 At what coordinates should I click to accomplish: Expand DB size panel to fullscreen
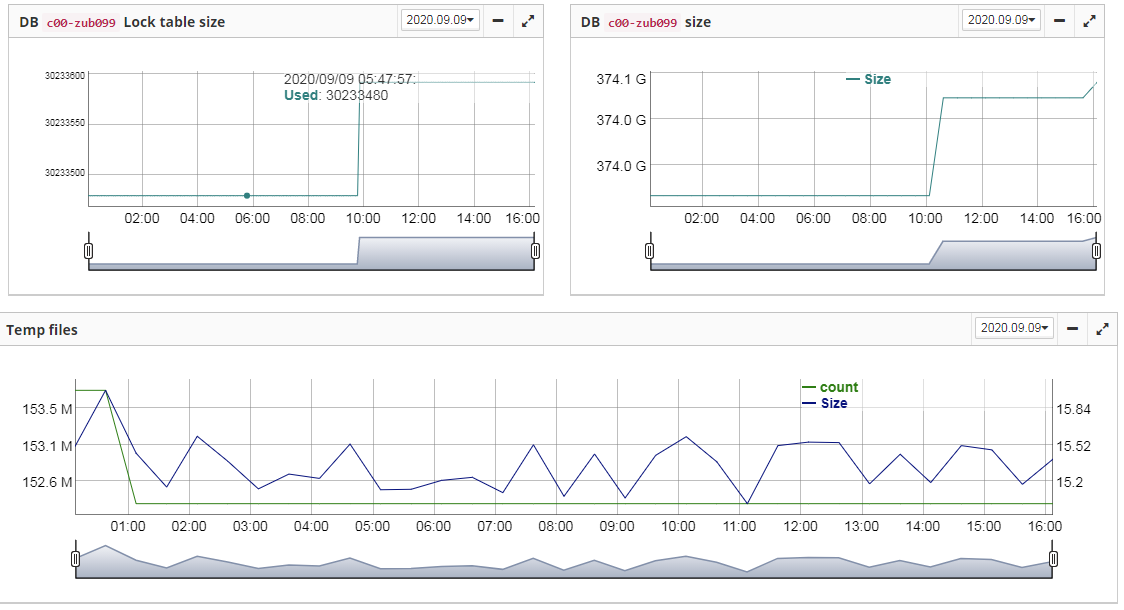[1089, 20]
